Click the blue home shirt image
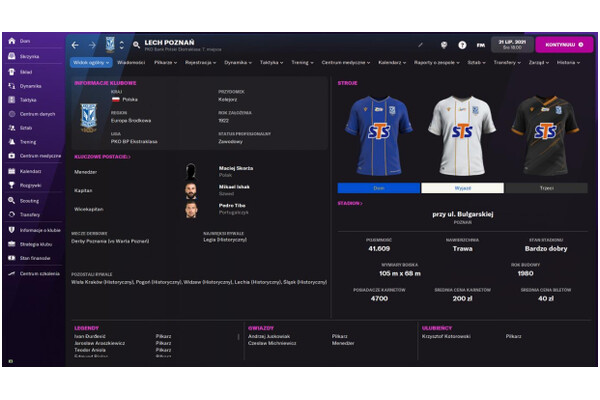The width and height of the screenshot is (600, 400). 379,136
